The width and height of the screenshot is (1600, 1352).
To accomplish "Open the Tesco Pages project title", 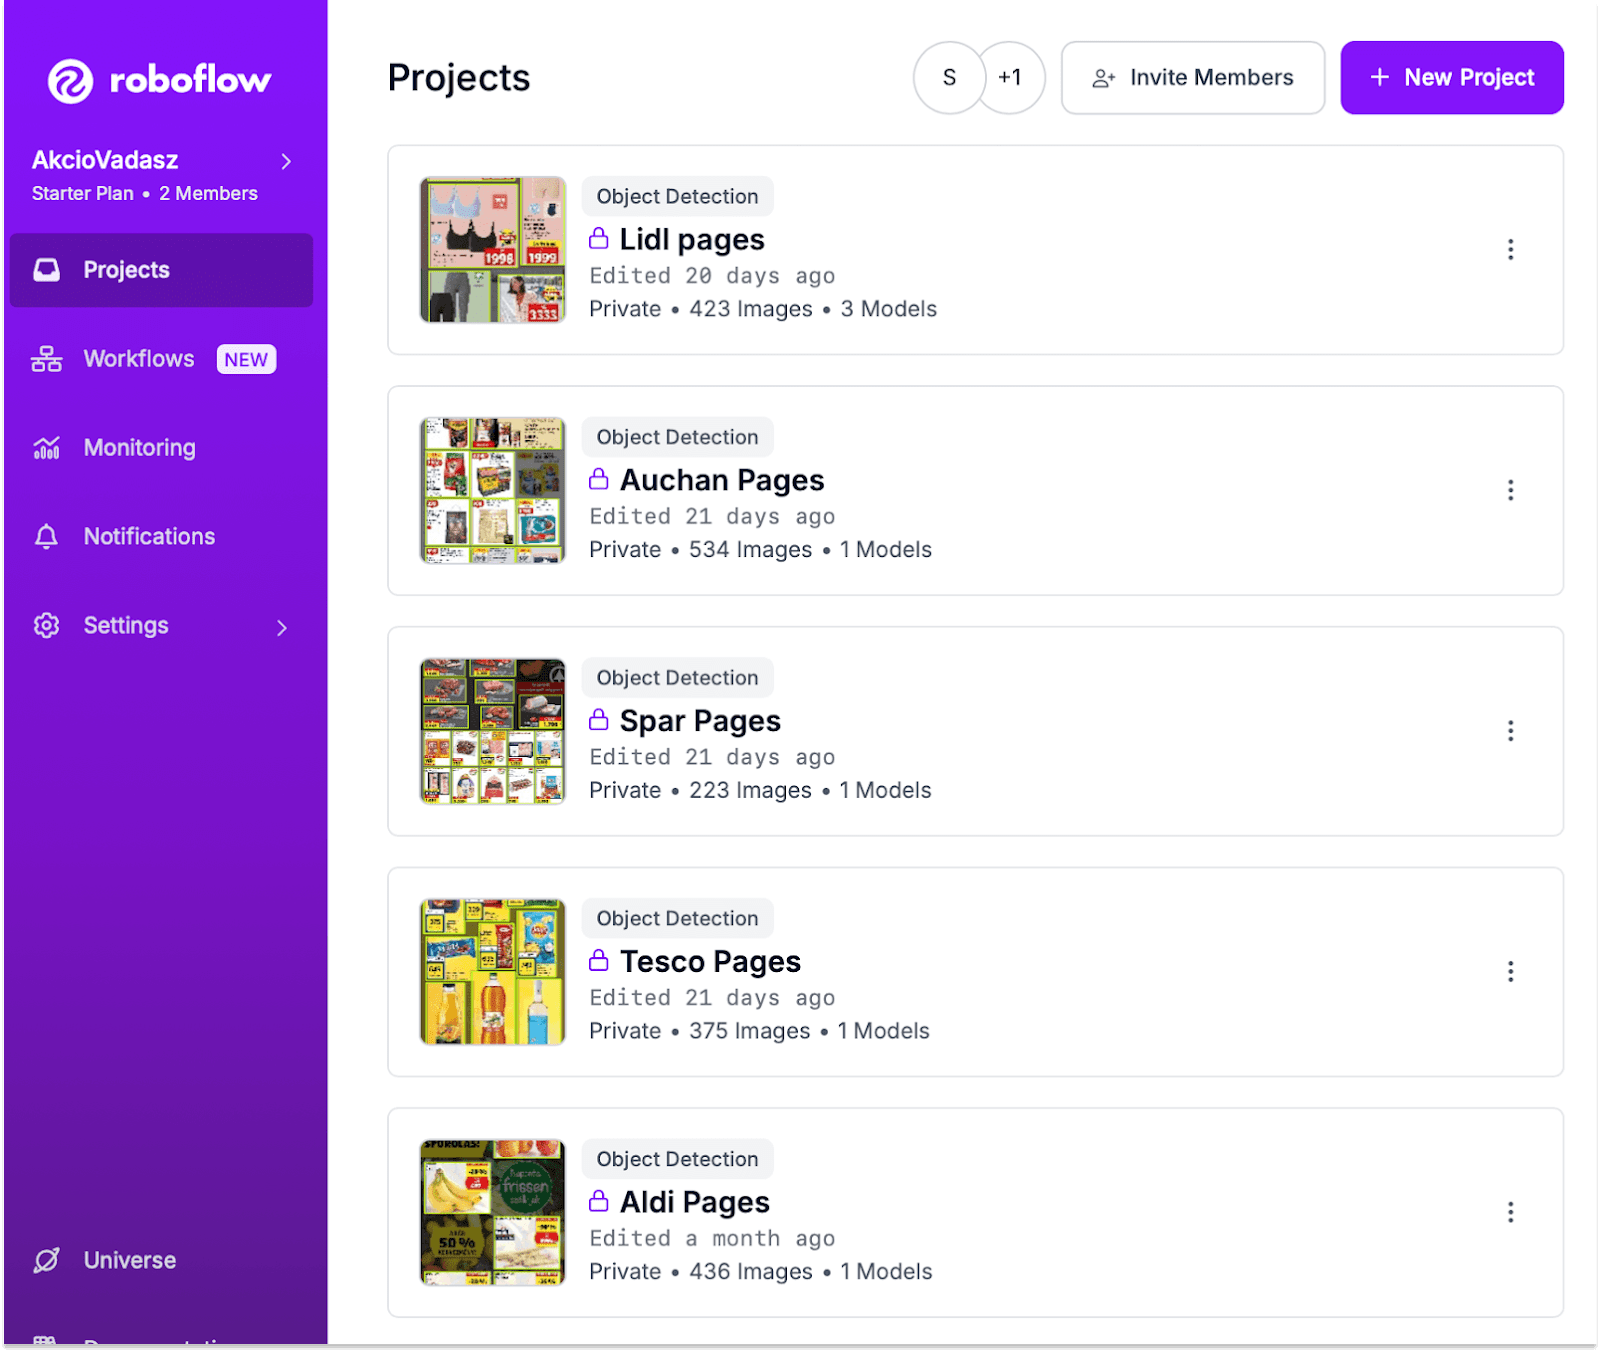I will click(710, 962).
